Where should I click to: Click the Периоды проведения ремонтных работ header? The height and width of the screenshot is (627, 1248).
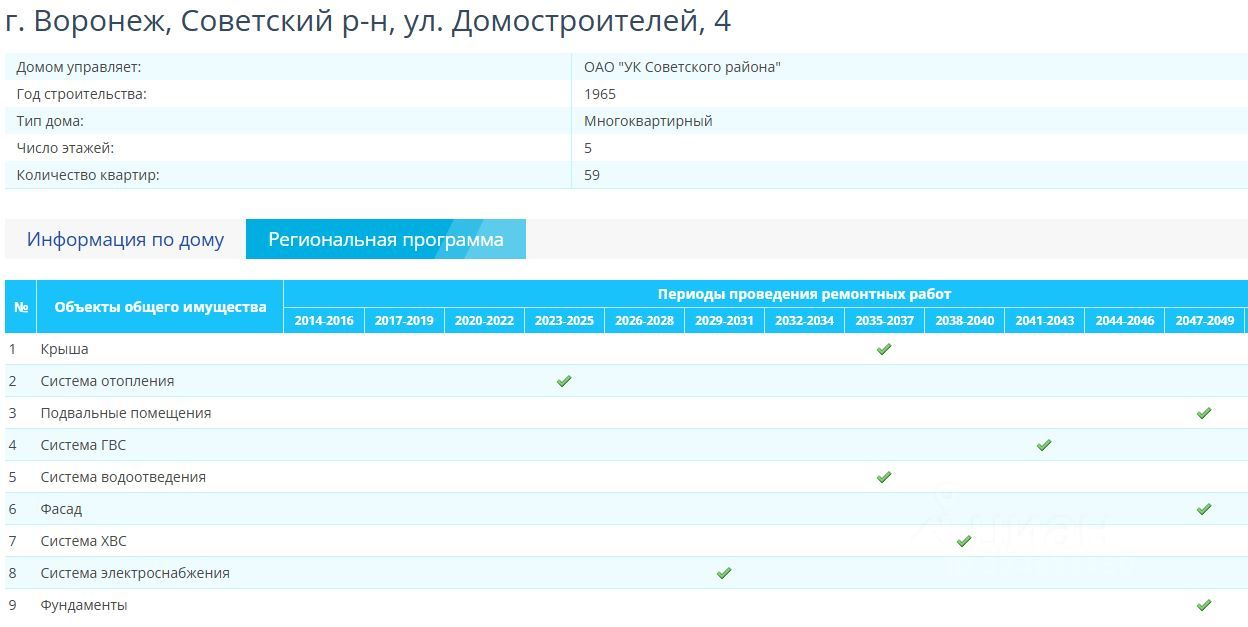coord(804,294)
